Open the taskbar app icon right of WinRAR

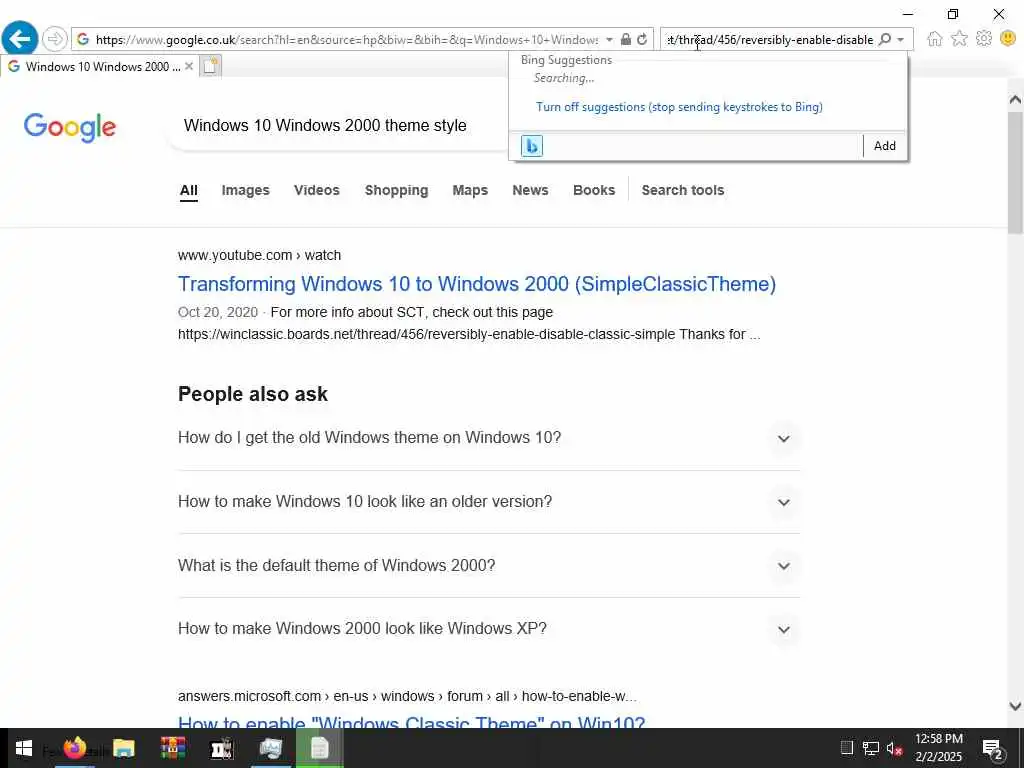[x=222, y=748]
